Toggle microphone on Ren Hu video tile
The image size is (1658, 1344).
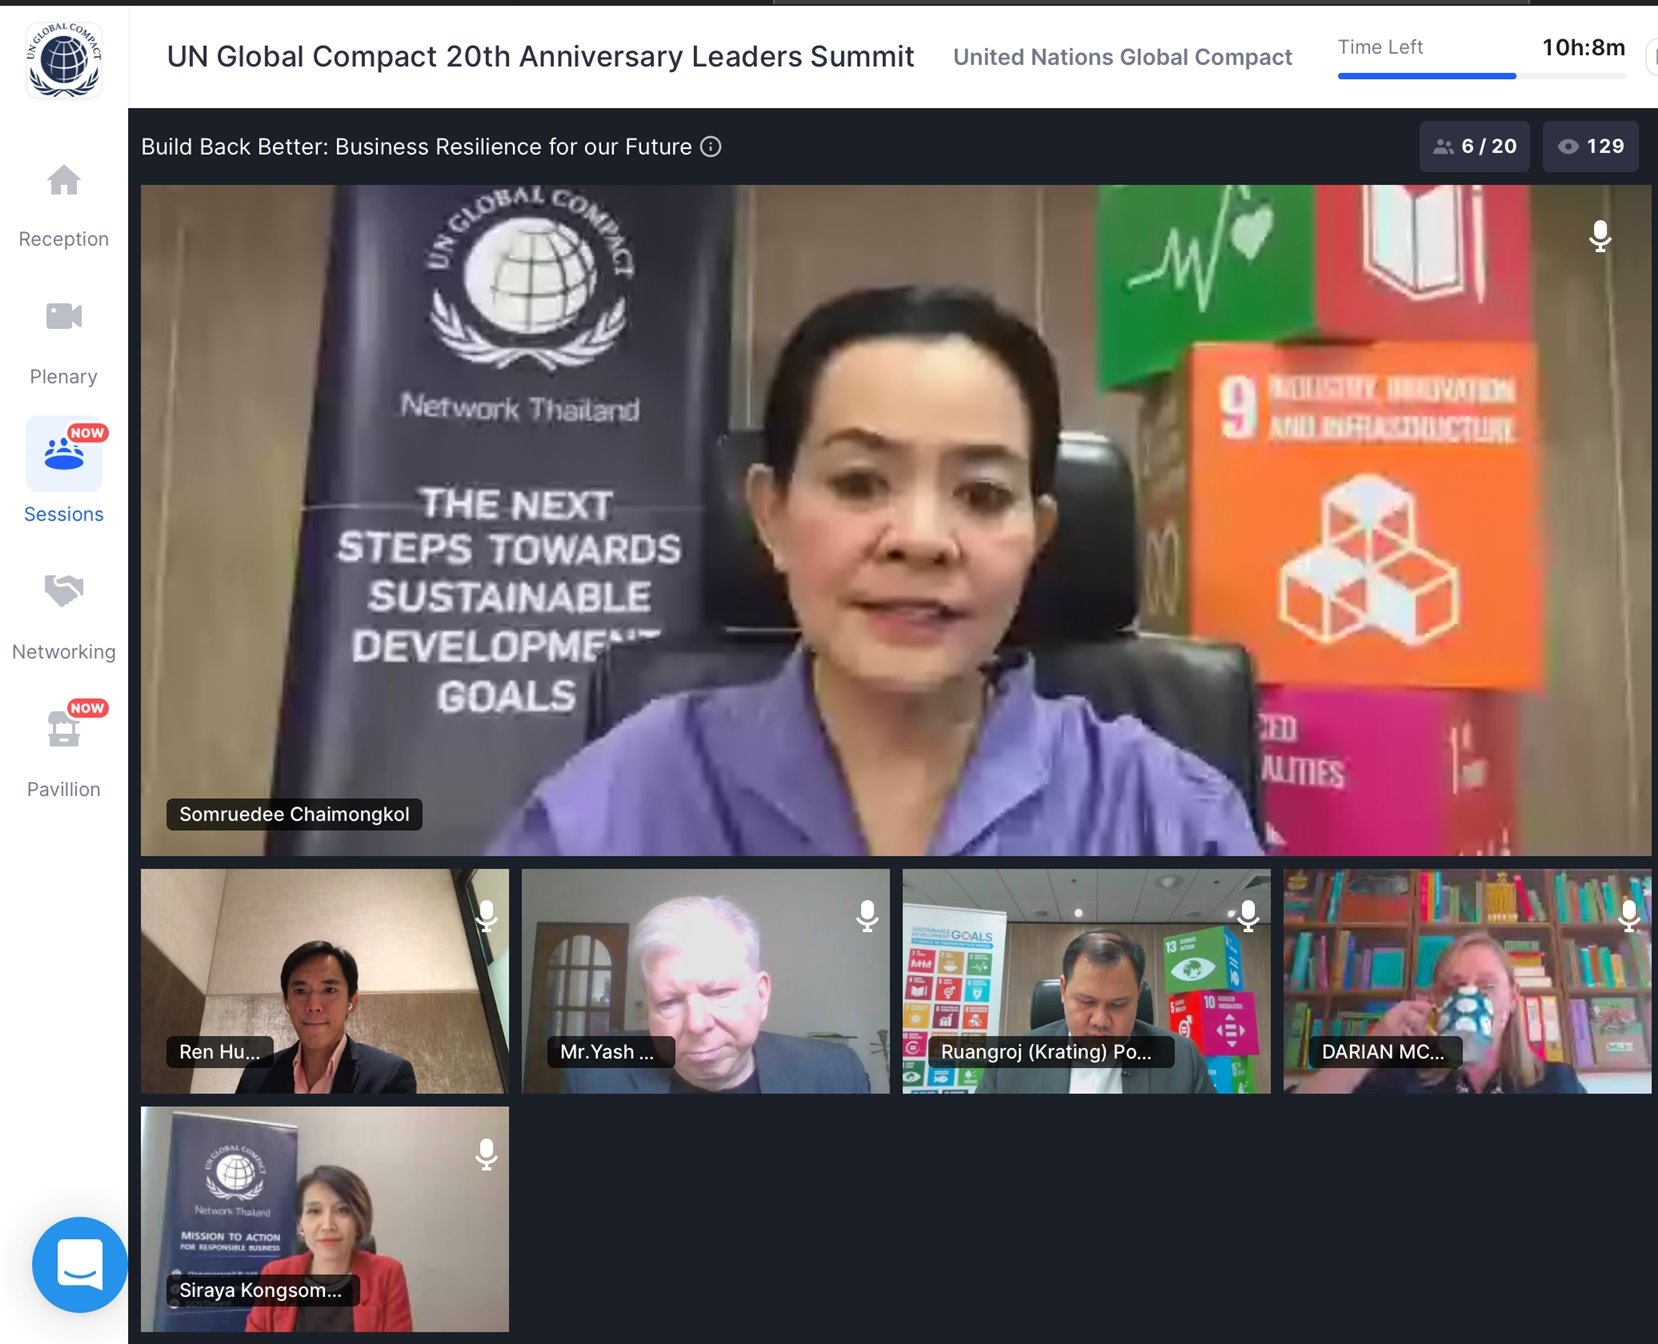tap(487, 915)
